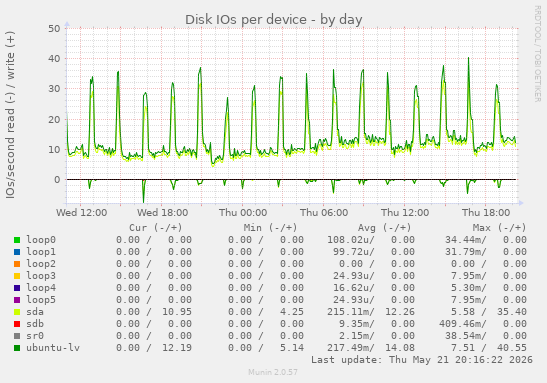Click ubuntu-lv min write value 5.14
This screenshot has height=383, width=547.
(292, 348)
